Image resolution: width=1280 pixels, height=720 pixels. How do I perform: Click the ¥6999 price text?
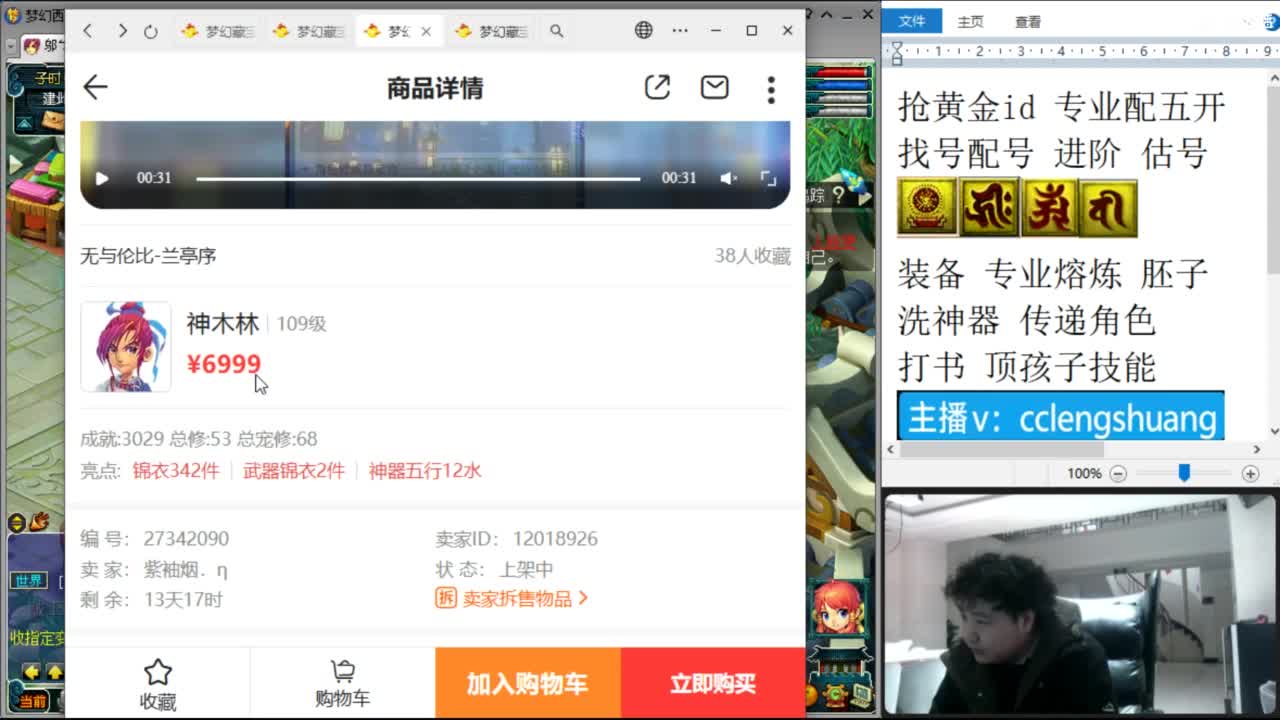pyautogui.click(x=224, y=364)
